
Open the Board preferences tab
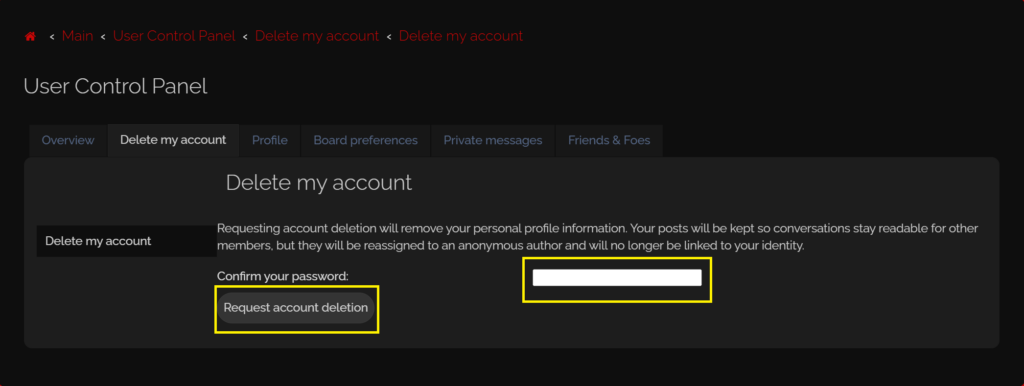click(x=365, y=140)
